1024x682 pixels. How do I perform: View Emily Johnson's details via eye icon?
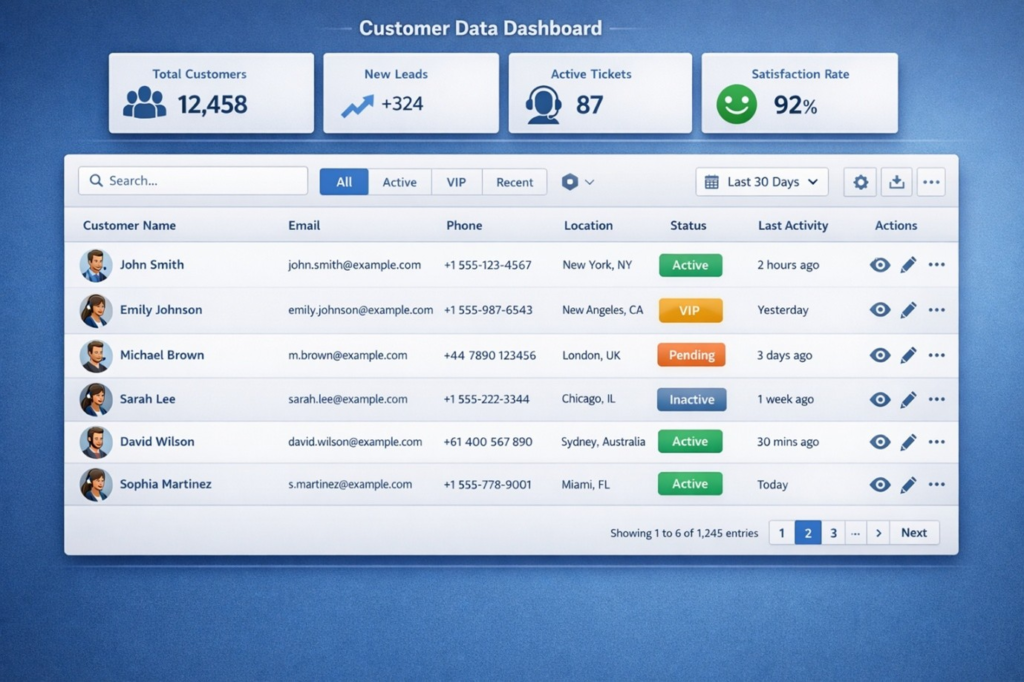point(880,310)
